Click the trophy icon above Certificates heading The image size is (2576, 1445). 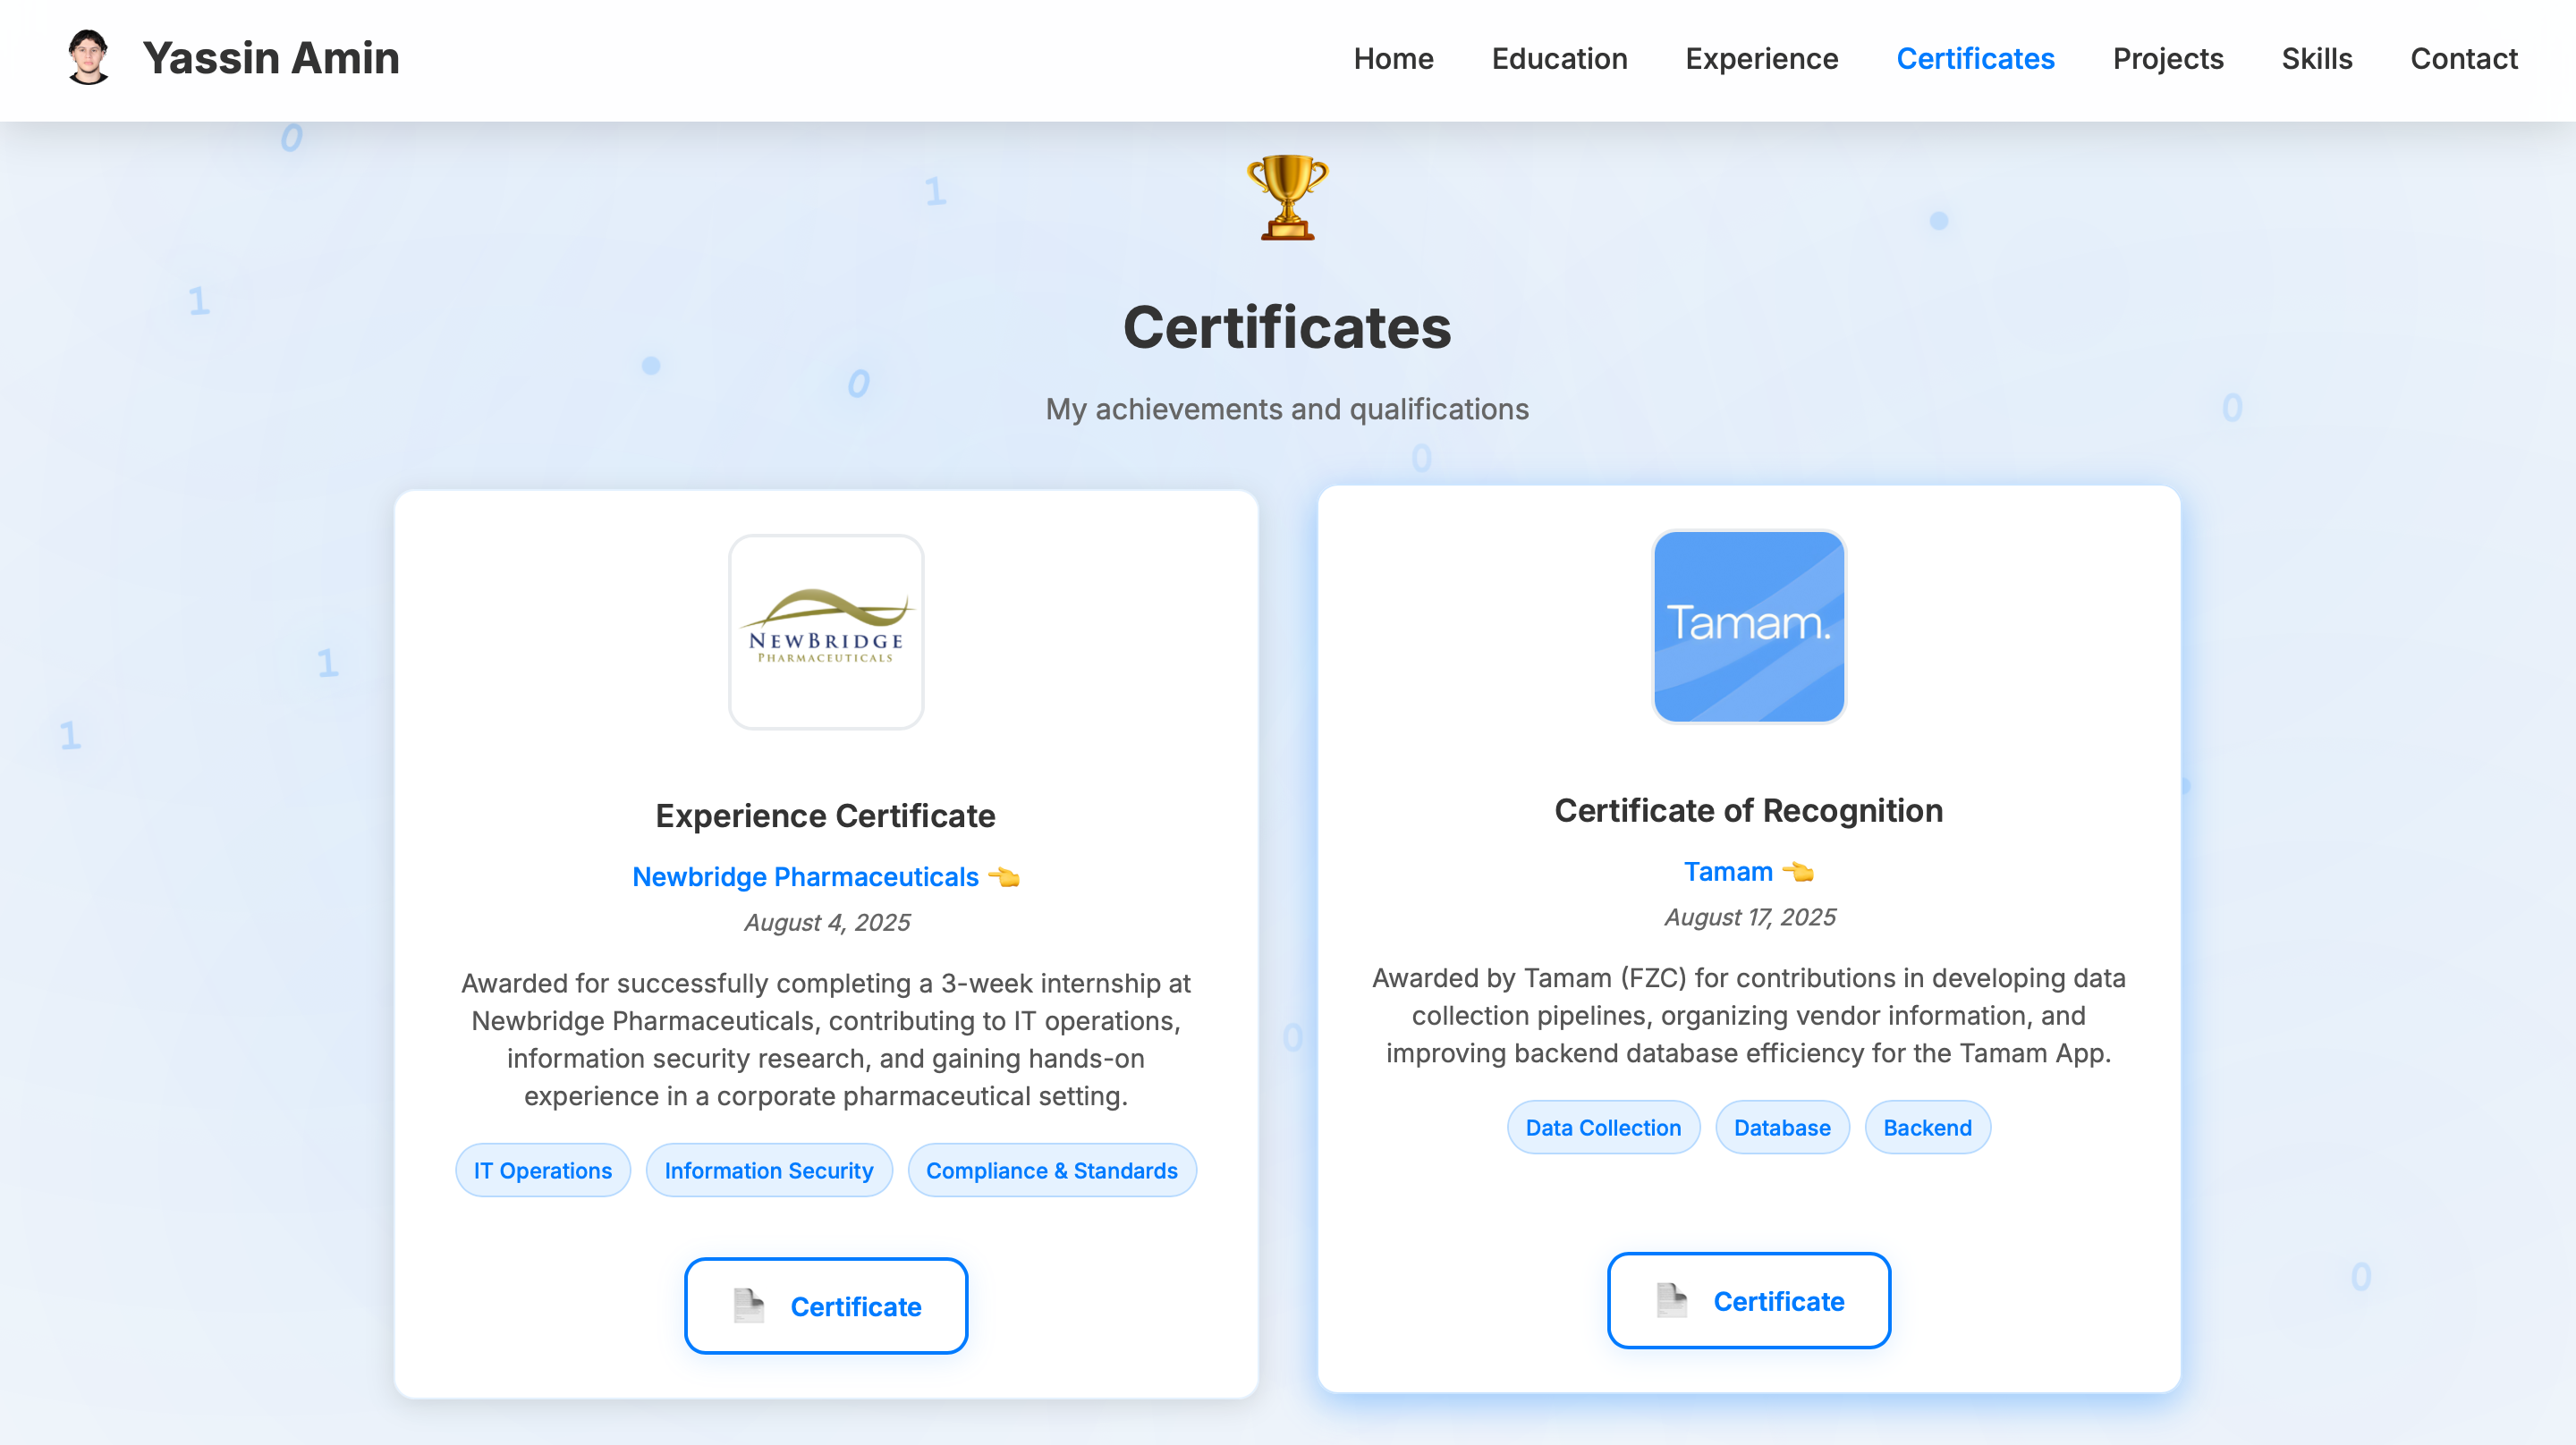tap(1286, 198)
